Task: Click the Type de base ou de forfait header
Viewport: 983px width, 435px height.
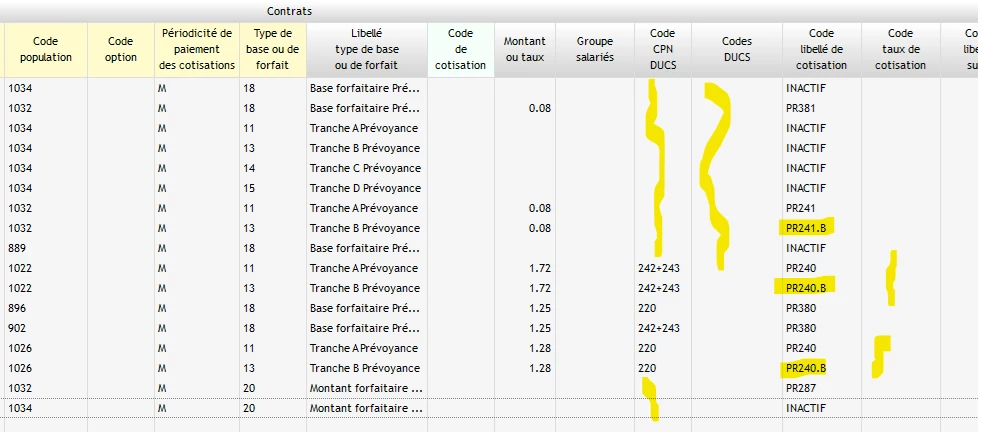Action: coord(273,50)
